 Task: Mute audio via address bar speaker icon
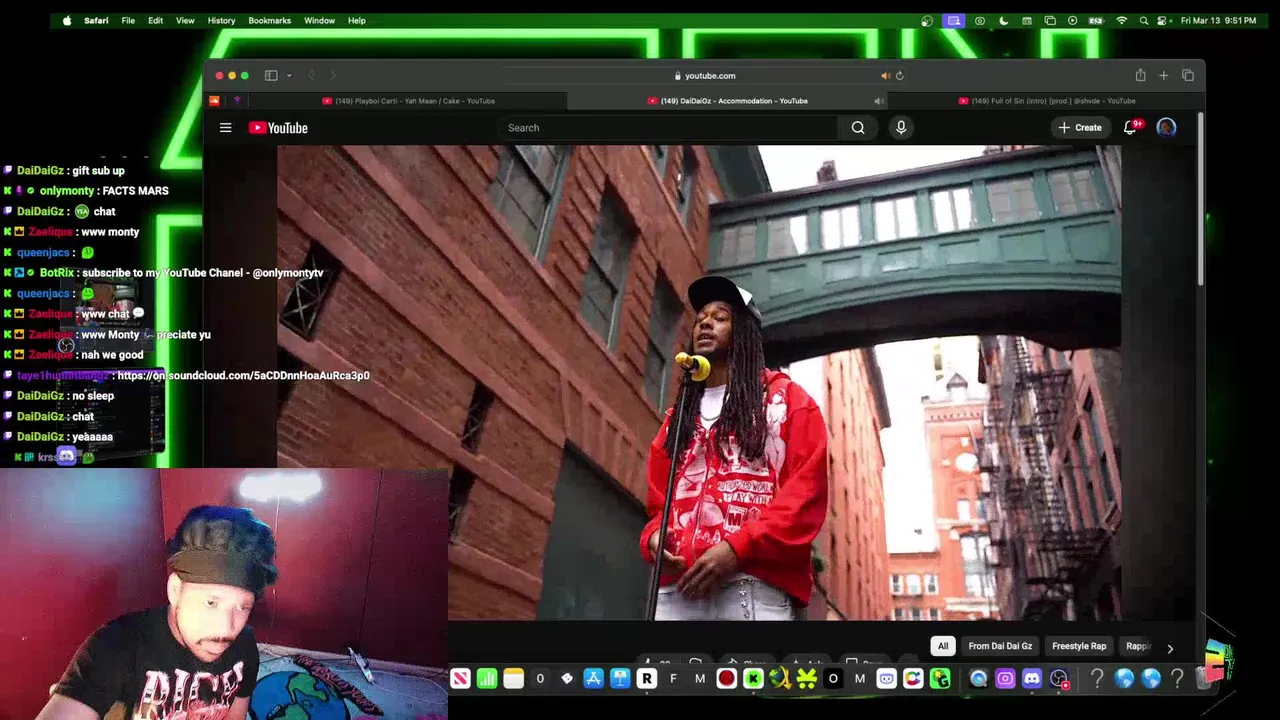[x=885, y=76]
